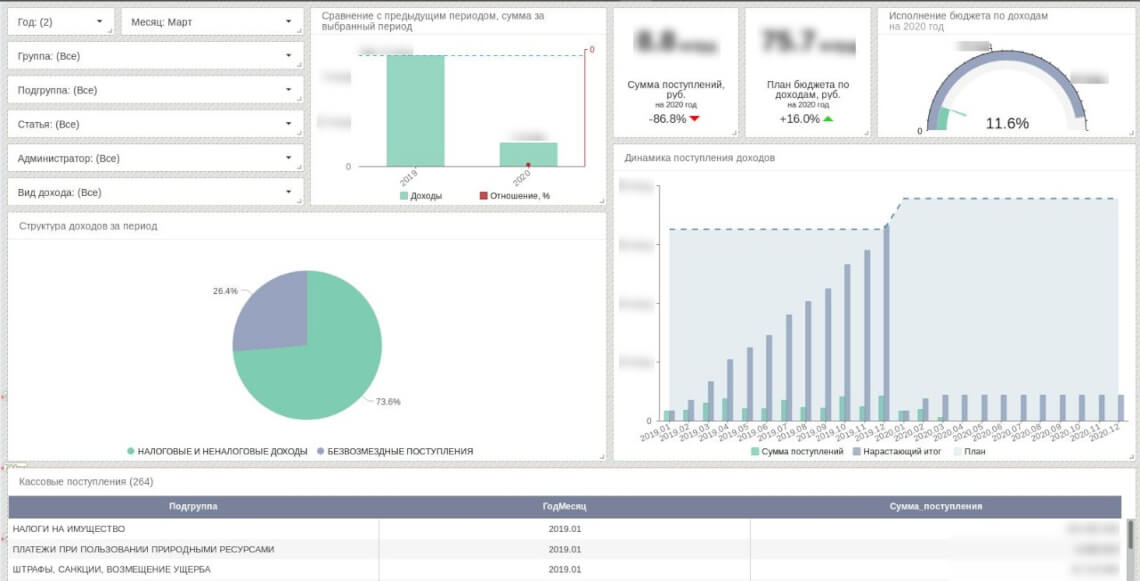Click the -86.8% change value
This screenshot has width=1140, height=581.
pos(667,119)
